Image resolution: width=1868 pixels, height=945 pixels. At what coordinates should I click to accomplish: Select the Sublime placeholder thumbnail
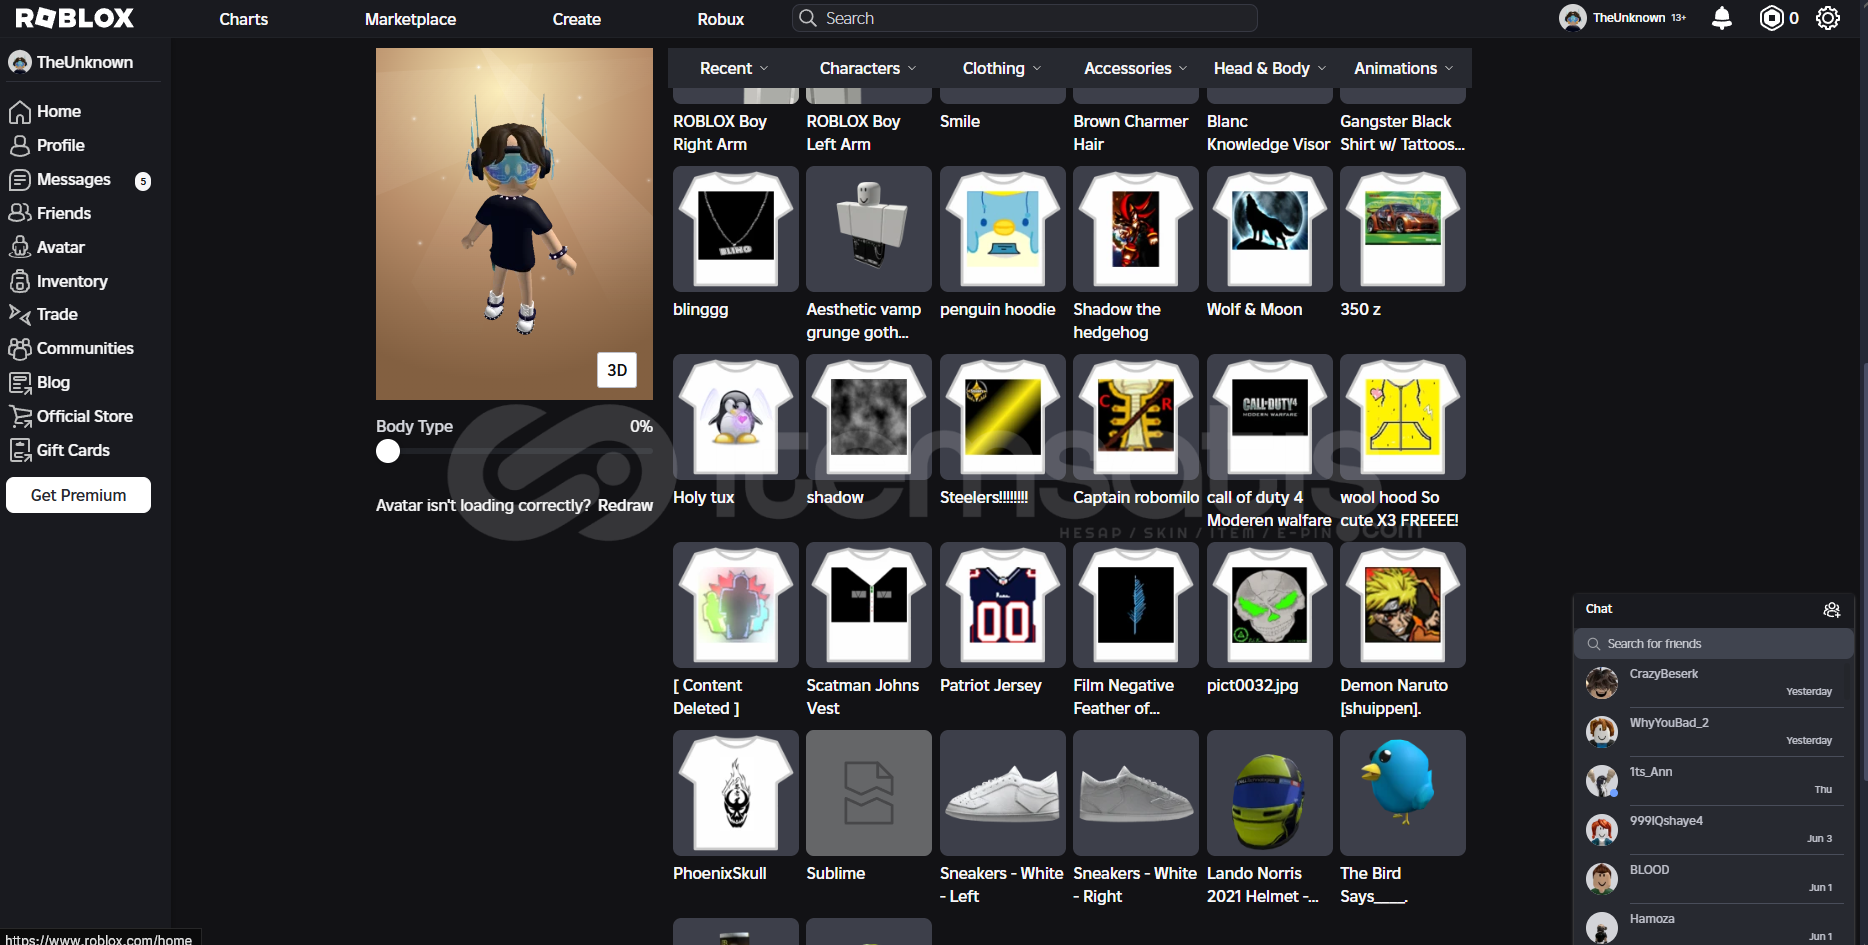pos(869,793)
